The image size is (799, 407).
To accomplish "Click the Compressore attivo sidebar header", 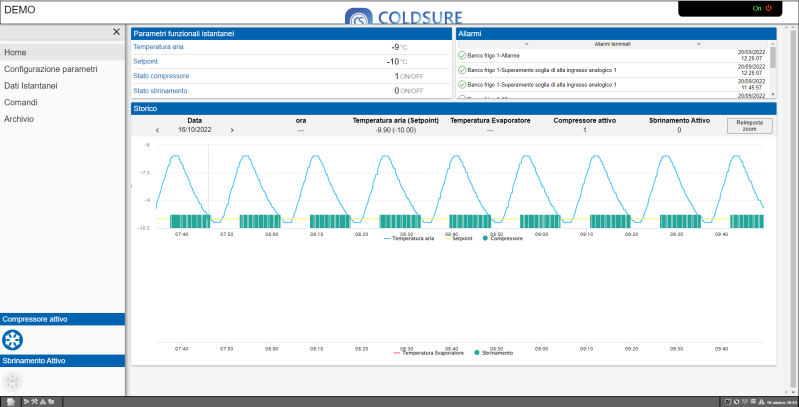I will coord(62,319).
